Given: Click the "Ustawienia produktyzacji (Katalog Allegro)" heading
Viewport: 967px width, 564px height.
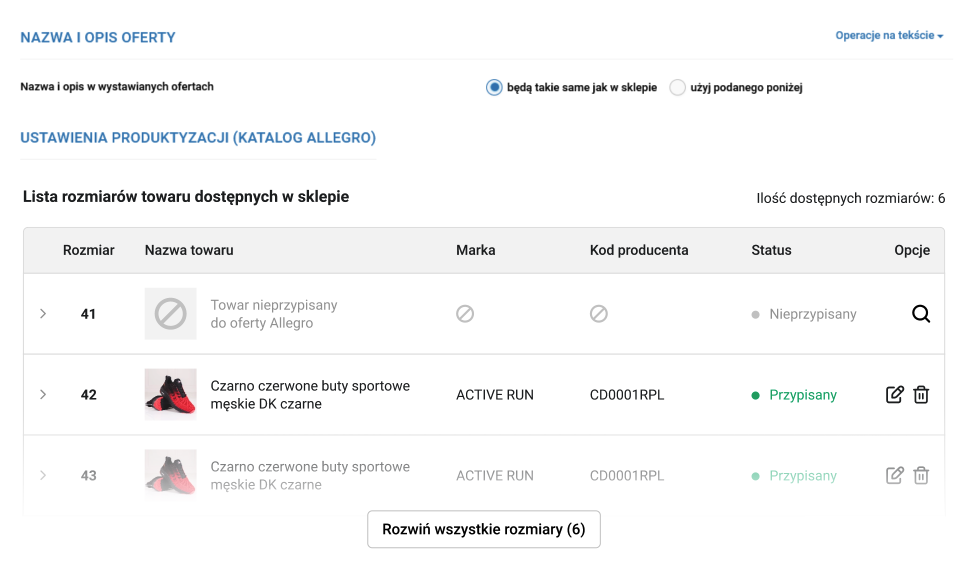Looking at the screenshot, I should click(x=198, y=138).
